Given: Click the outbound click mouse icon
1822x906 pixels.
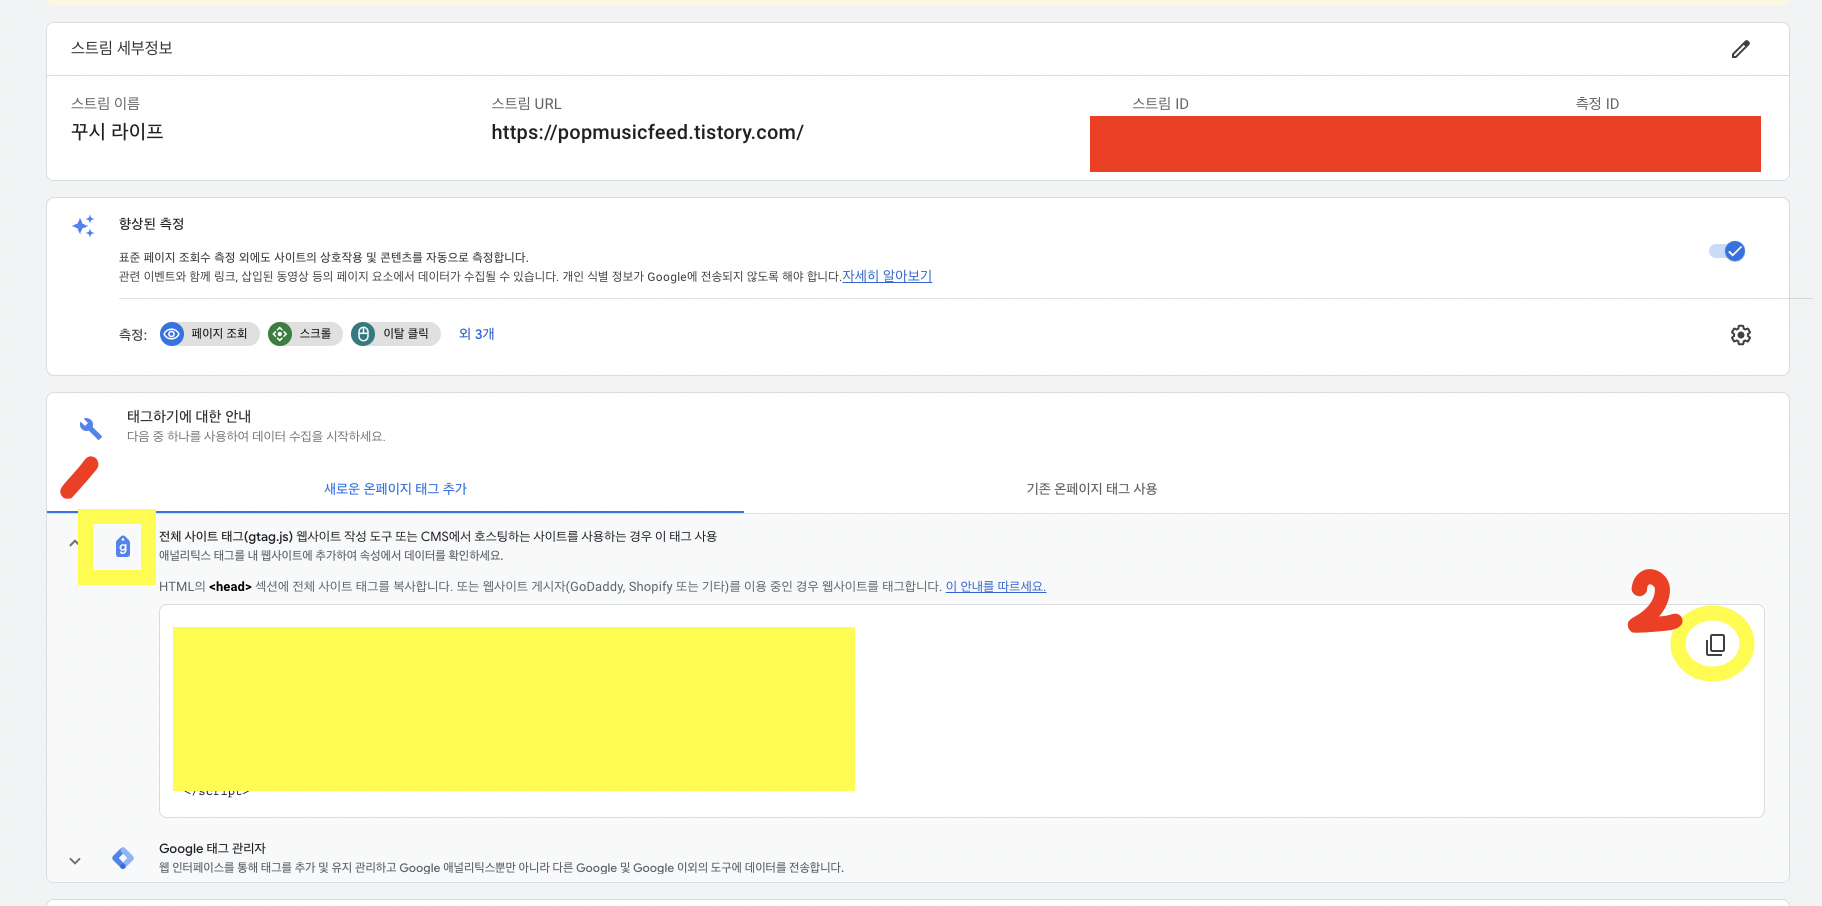Looking at the screenshot, I should 364,334.
